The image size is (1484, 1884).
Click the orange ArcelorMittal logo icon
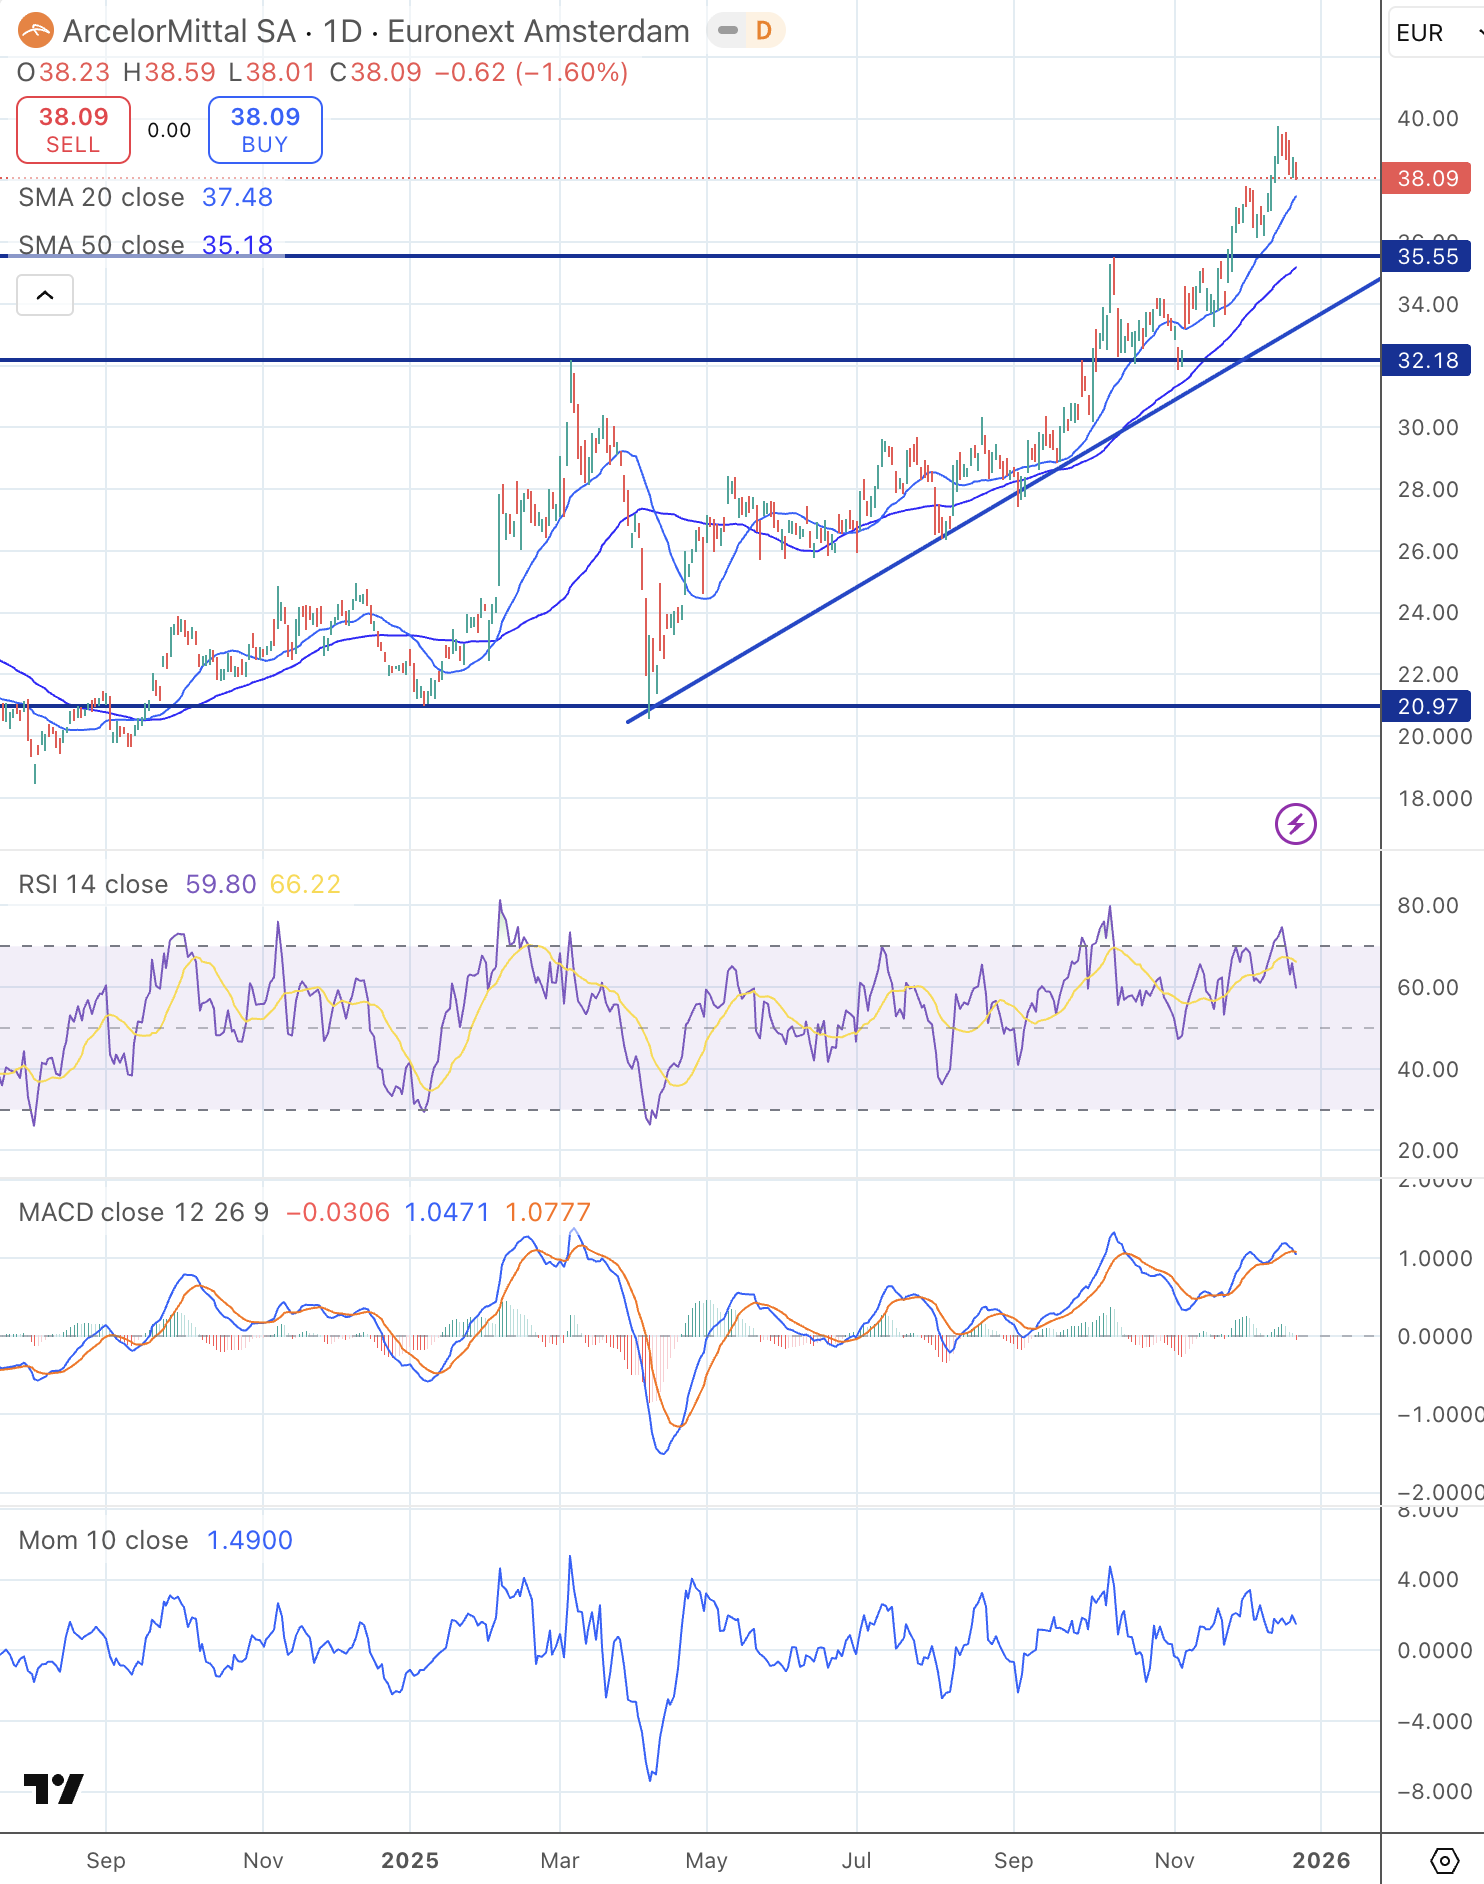click(35, 31)
